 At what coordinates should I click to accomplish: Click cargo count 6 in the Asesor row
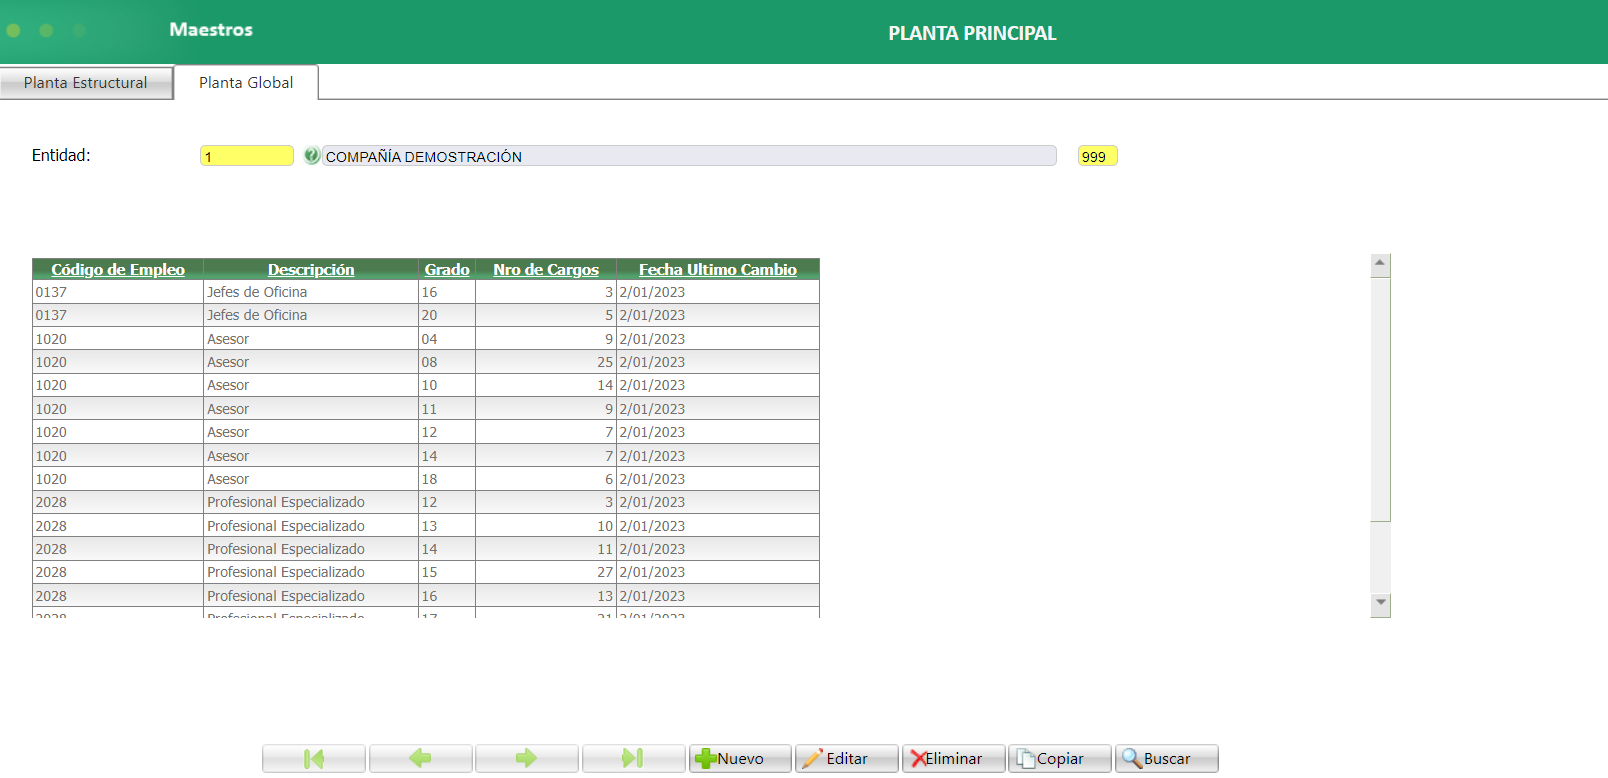(x=609, y=479)
